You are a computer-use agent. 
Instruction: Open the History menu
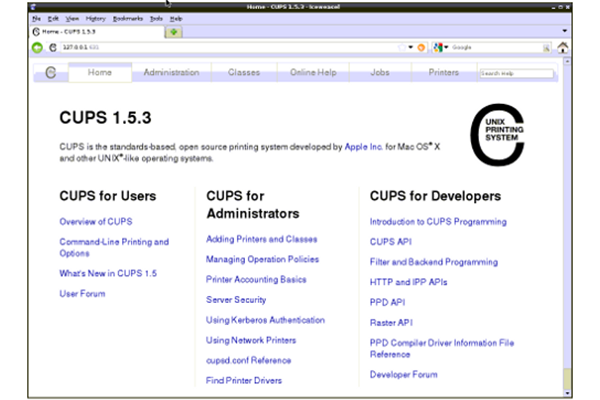[x=96, y=18]
